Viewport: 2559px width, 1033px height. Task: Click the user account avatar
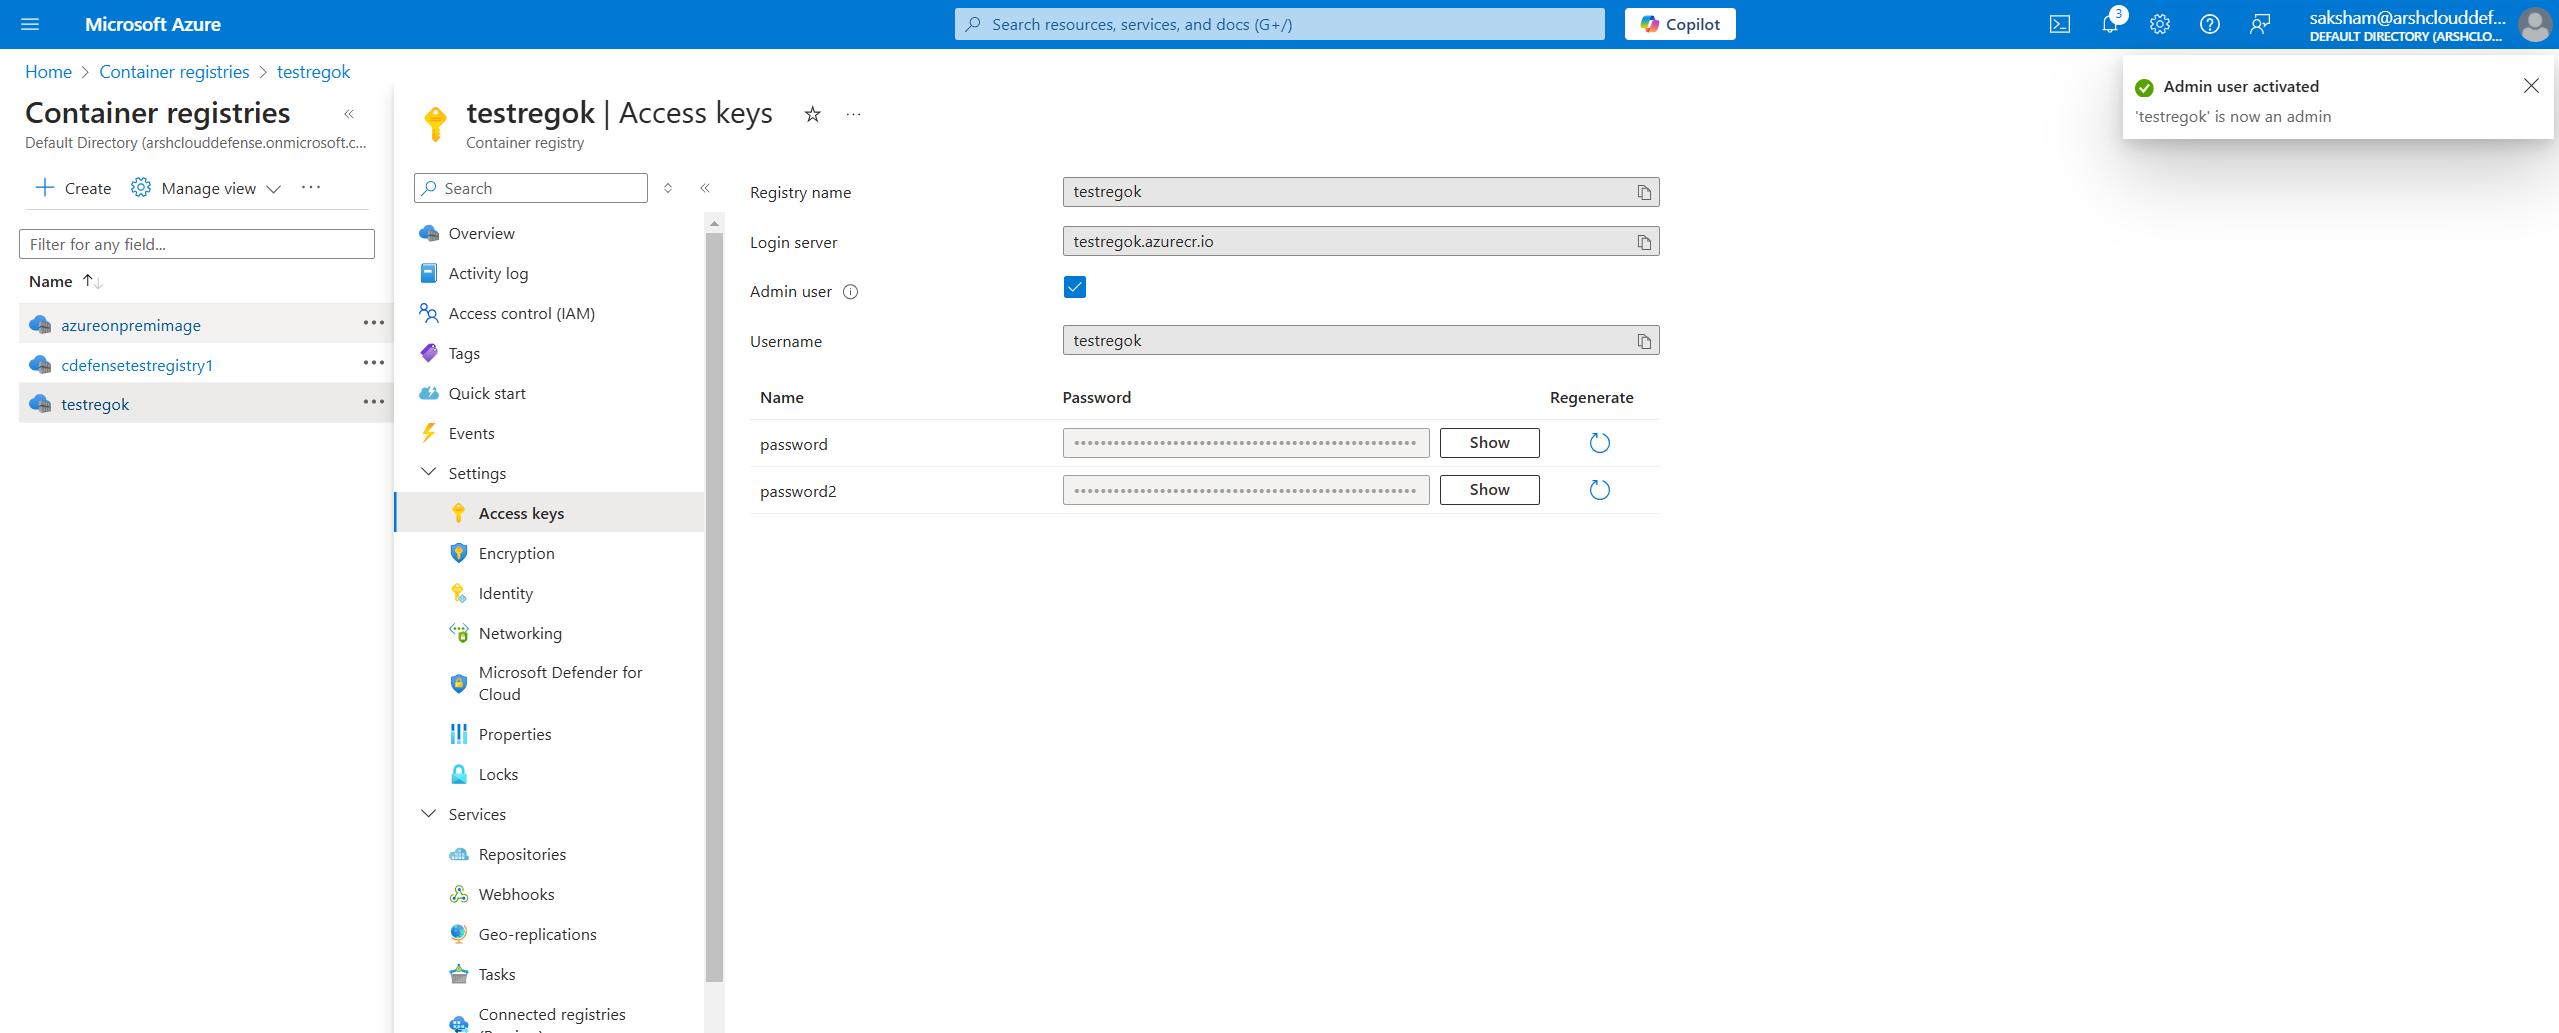pos(2534,24)
